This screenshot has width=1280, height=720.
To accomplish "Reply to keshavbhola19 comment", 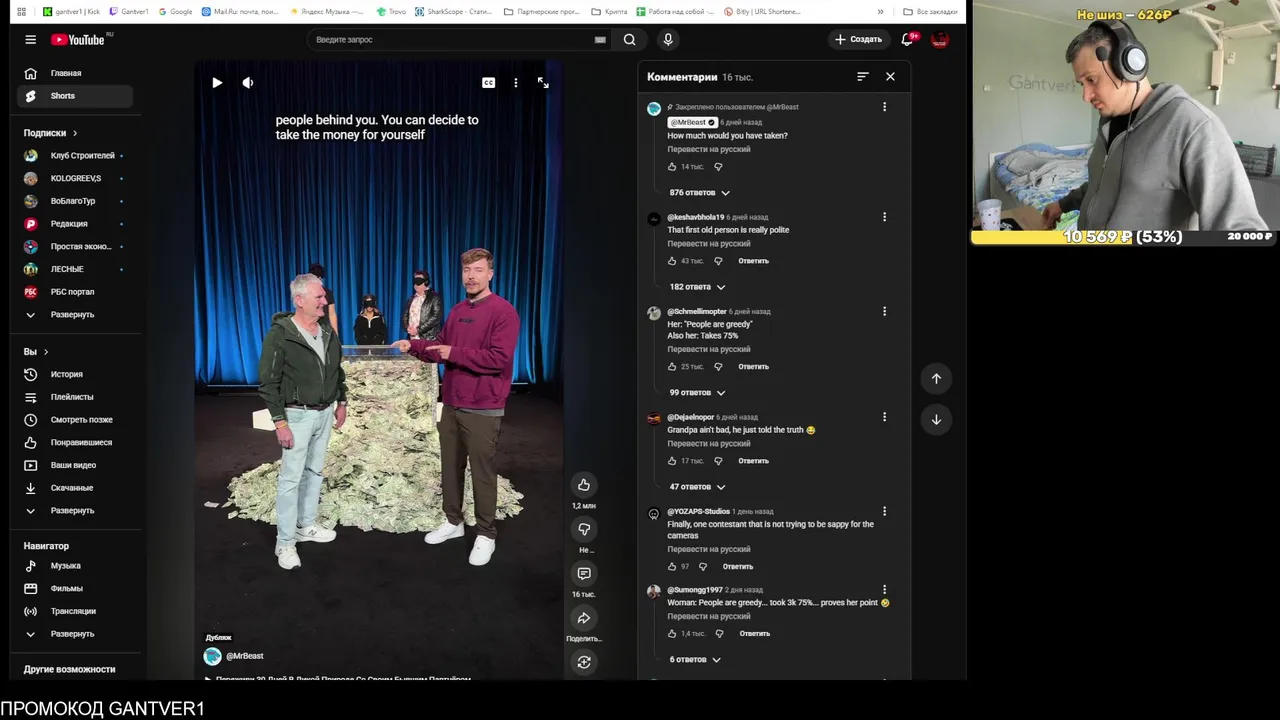I will (x=753, y=261).
